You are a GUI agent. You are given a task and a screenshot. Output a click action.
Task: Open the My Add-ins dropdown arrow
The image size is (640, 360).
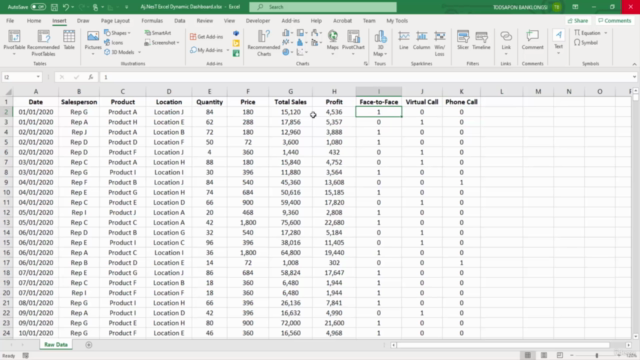228,50
